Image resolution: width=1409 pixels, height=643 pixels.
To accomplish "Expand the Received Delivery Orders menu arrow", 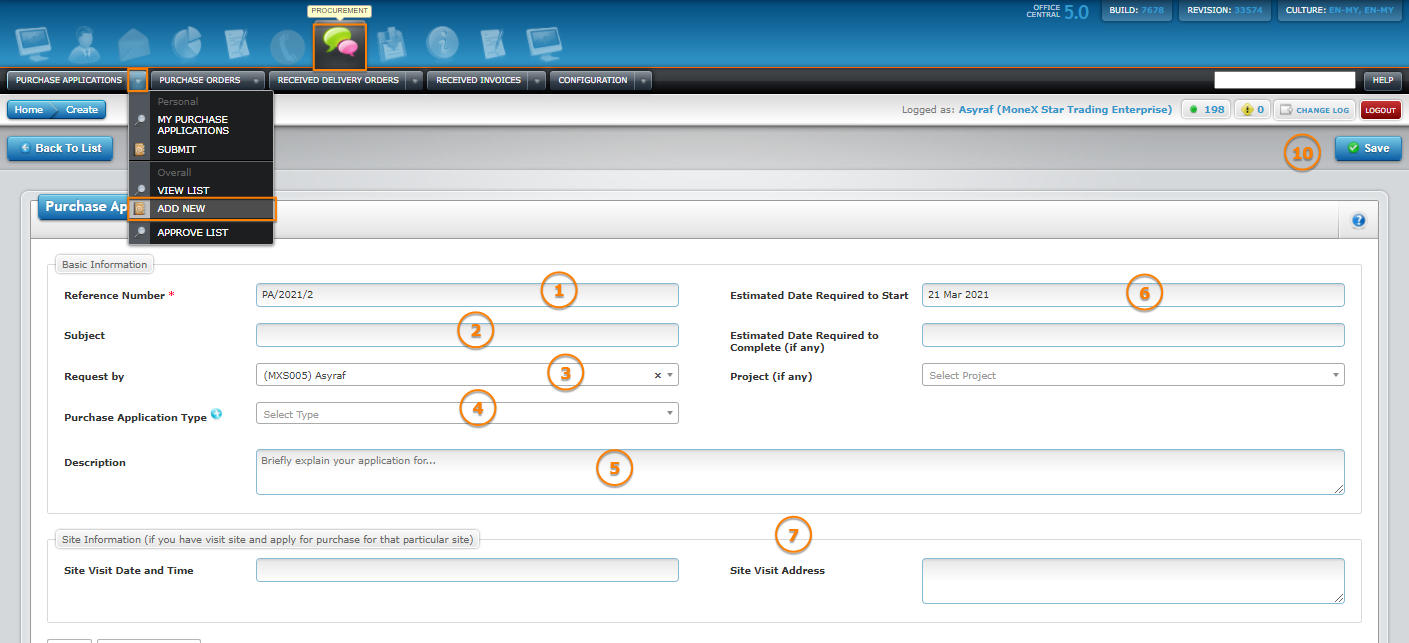I will (415, 80).
